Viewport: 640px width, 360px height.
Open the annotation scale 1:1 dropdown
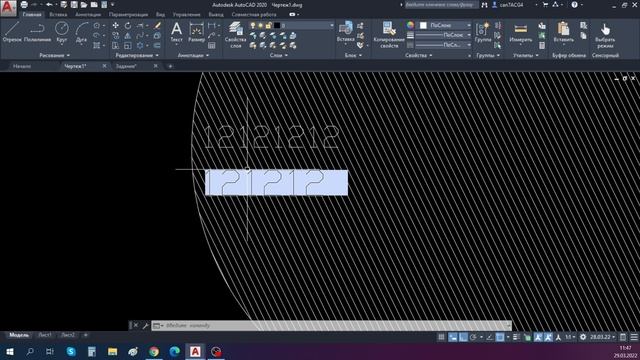tap(570, 337)
